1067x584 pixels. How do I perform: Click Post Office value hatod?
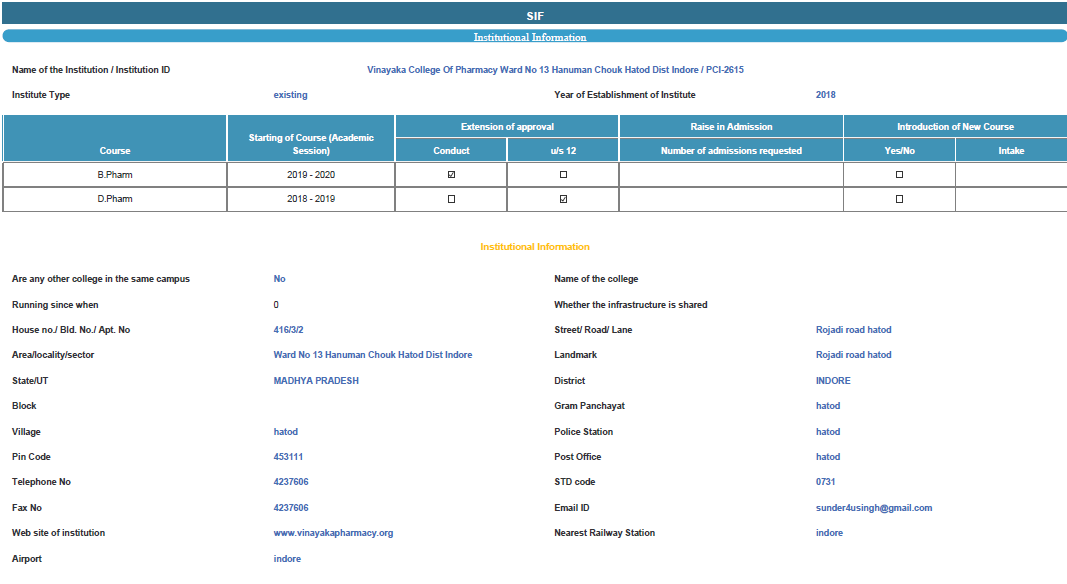[828, 457]
